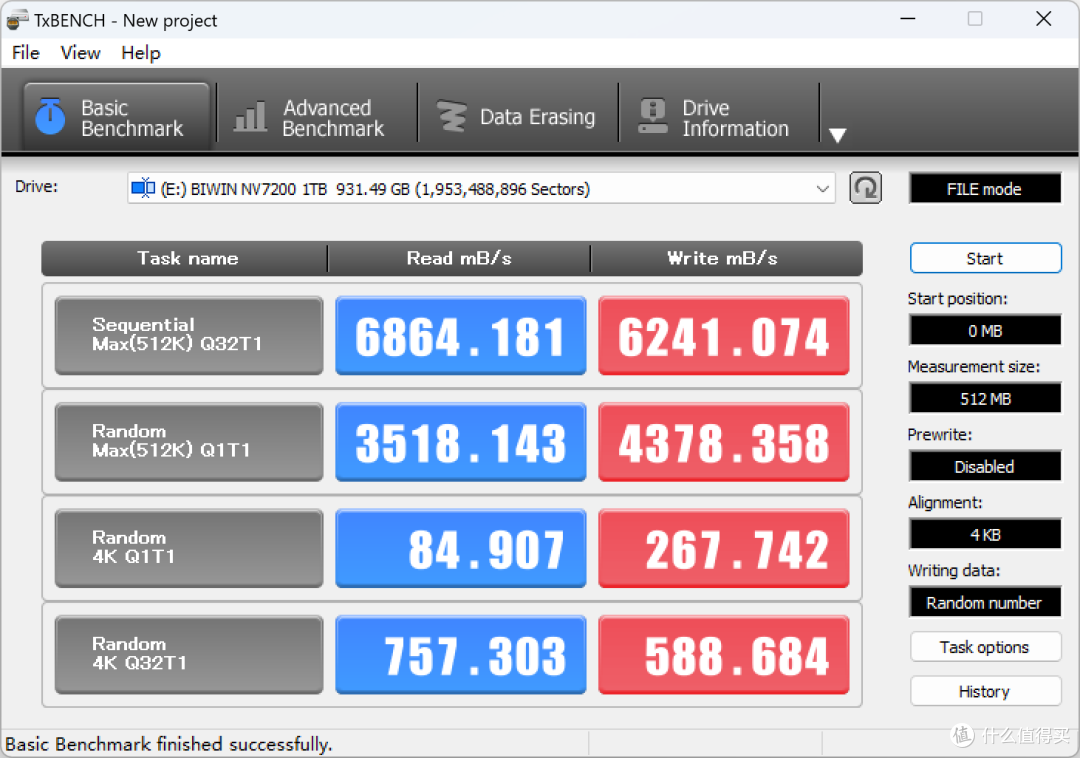Image resolution: width=1080 pixels, height=758 pixels.
Task: Switch to the Basic Benchmark tab
Action: [116, 116]
